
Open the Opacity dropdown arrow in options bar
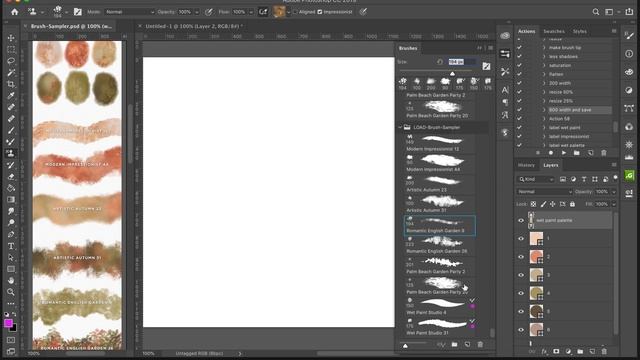197,12
